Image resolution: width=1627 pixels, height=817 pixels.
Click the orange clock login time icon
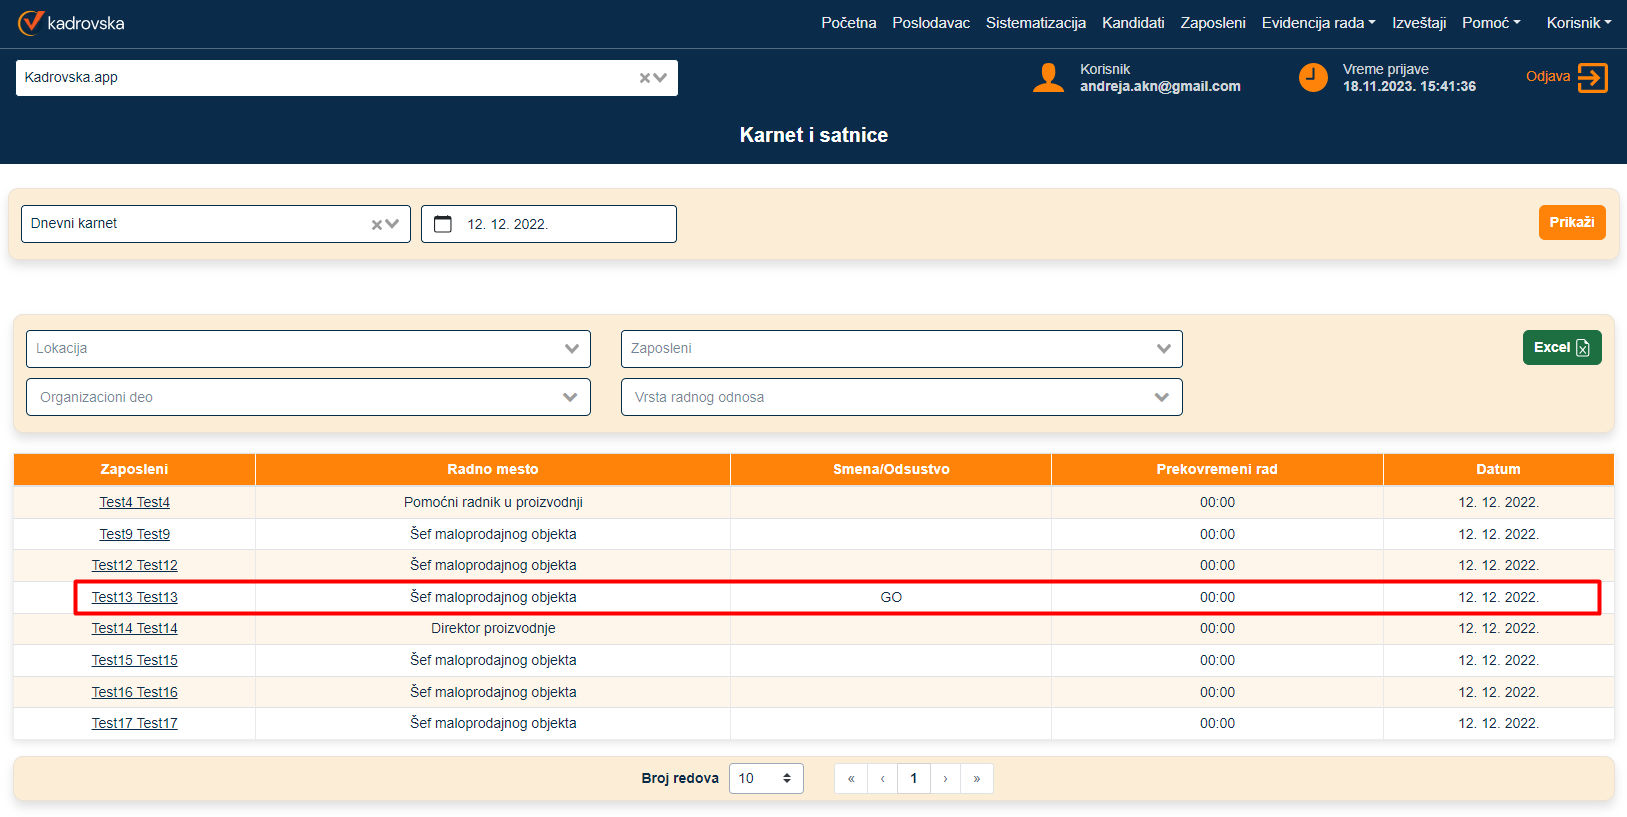point(1312,78)
